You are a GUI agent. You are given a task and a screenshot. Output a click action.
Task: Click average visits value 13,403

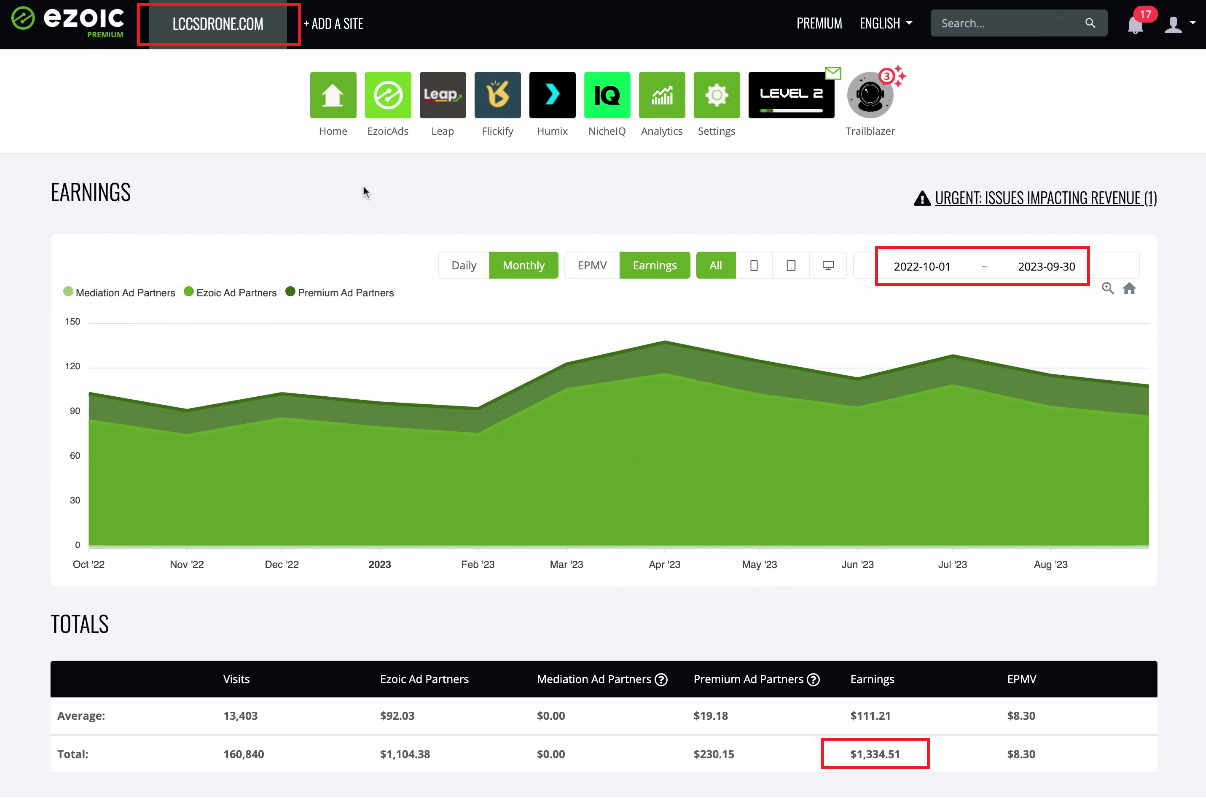pyautogui.click(x=241, y=716)
